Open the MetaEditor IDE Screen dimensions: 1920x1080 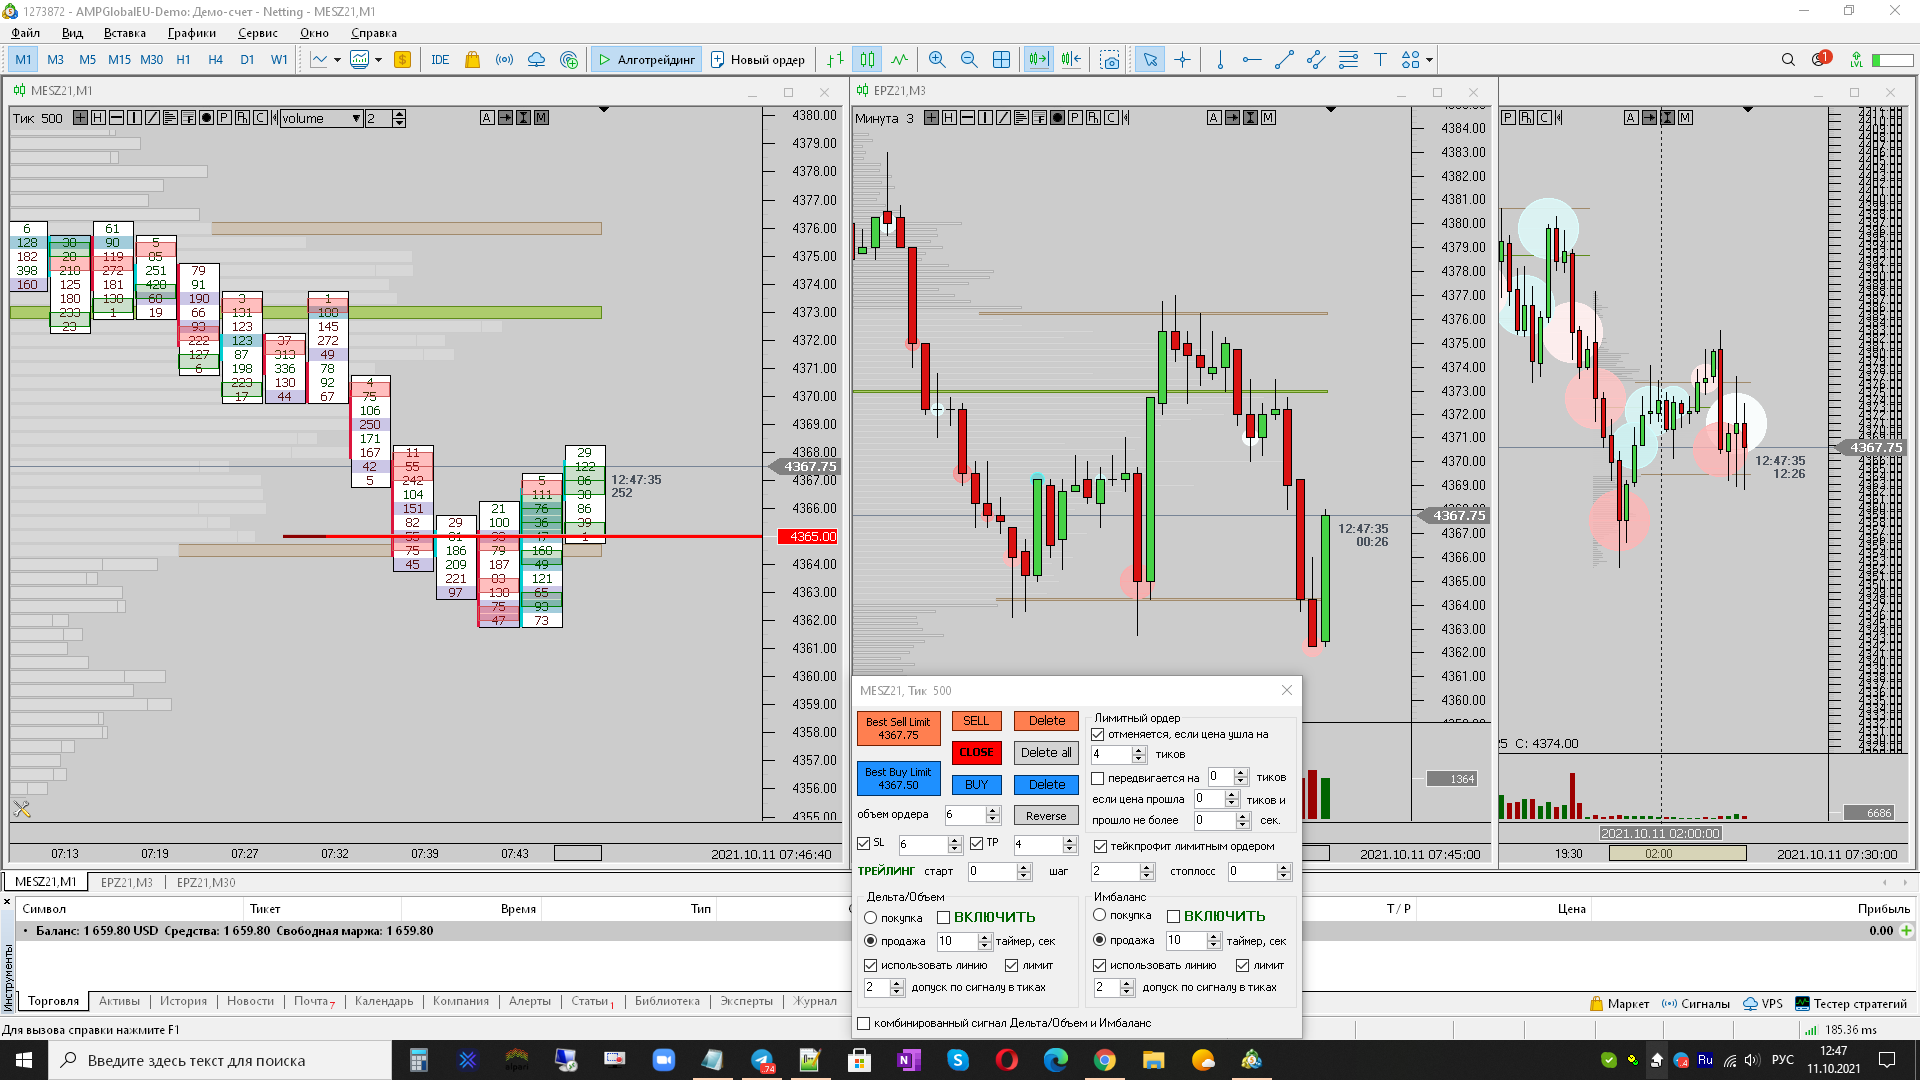click(440, 60)
